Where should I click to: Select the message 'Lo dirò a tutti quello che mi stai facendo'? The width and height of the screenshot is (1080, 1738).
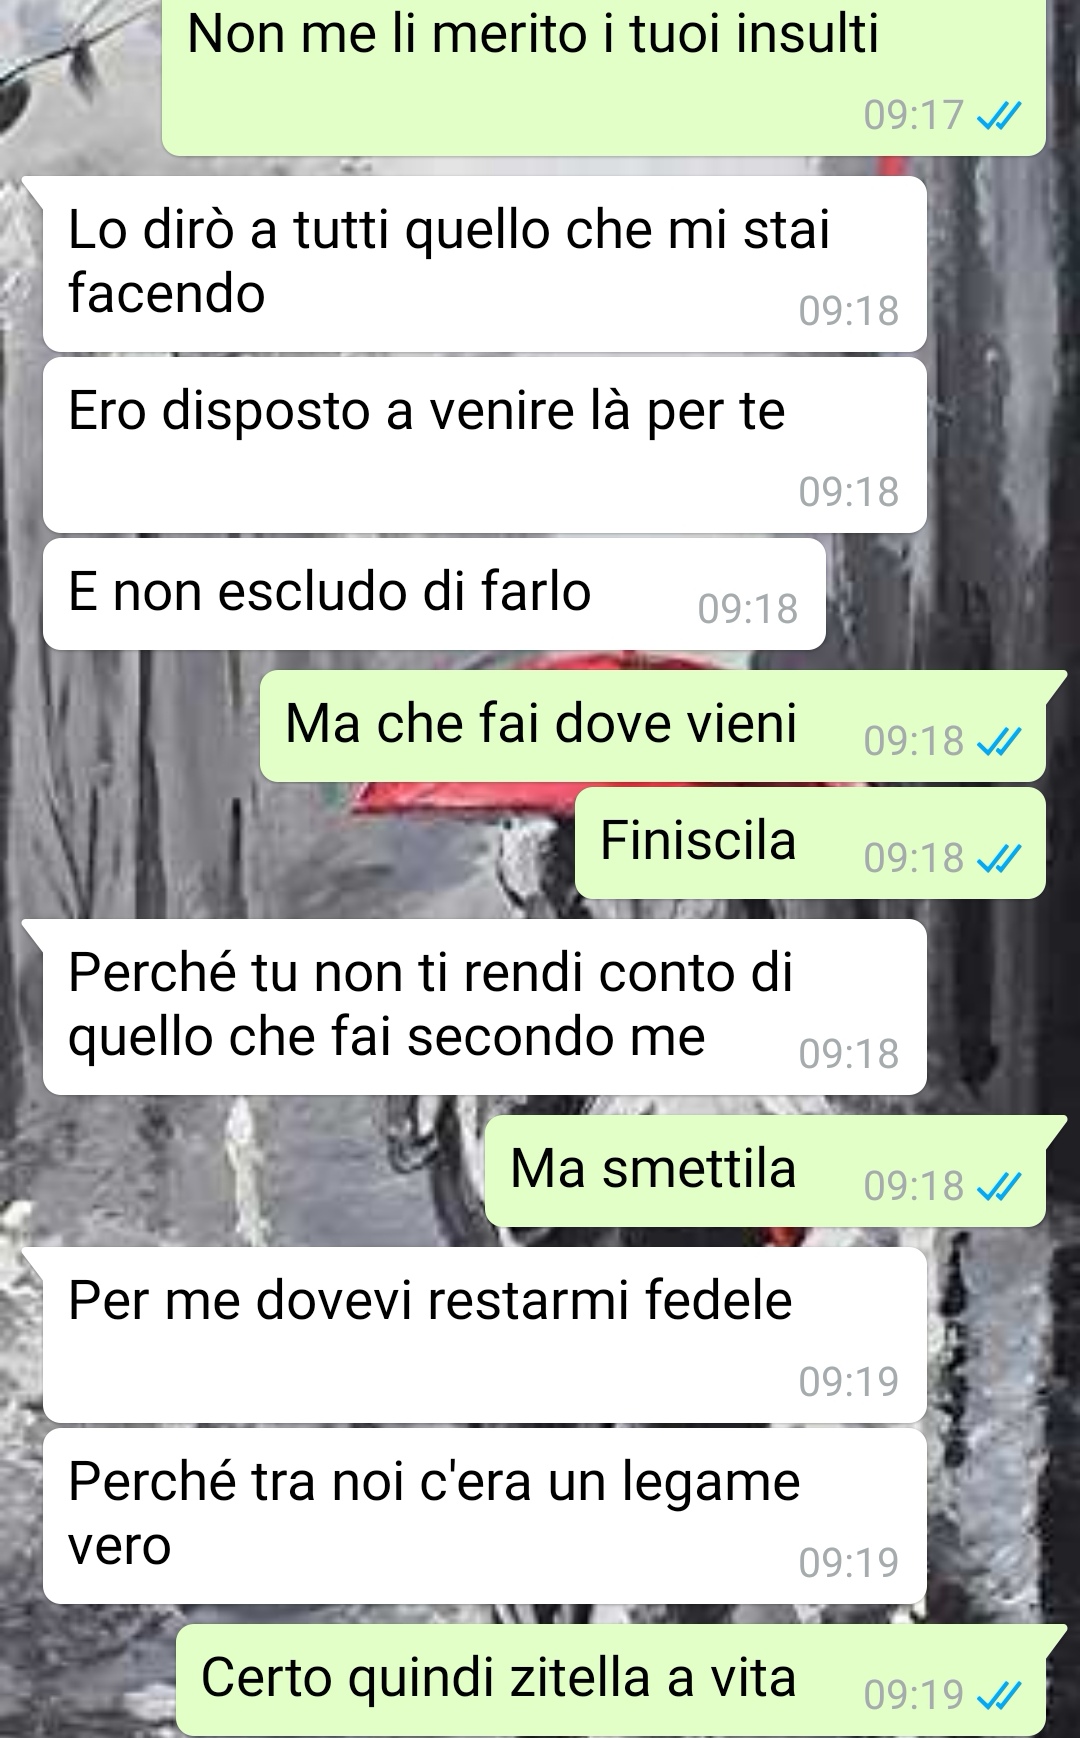(x=484, y=264)
